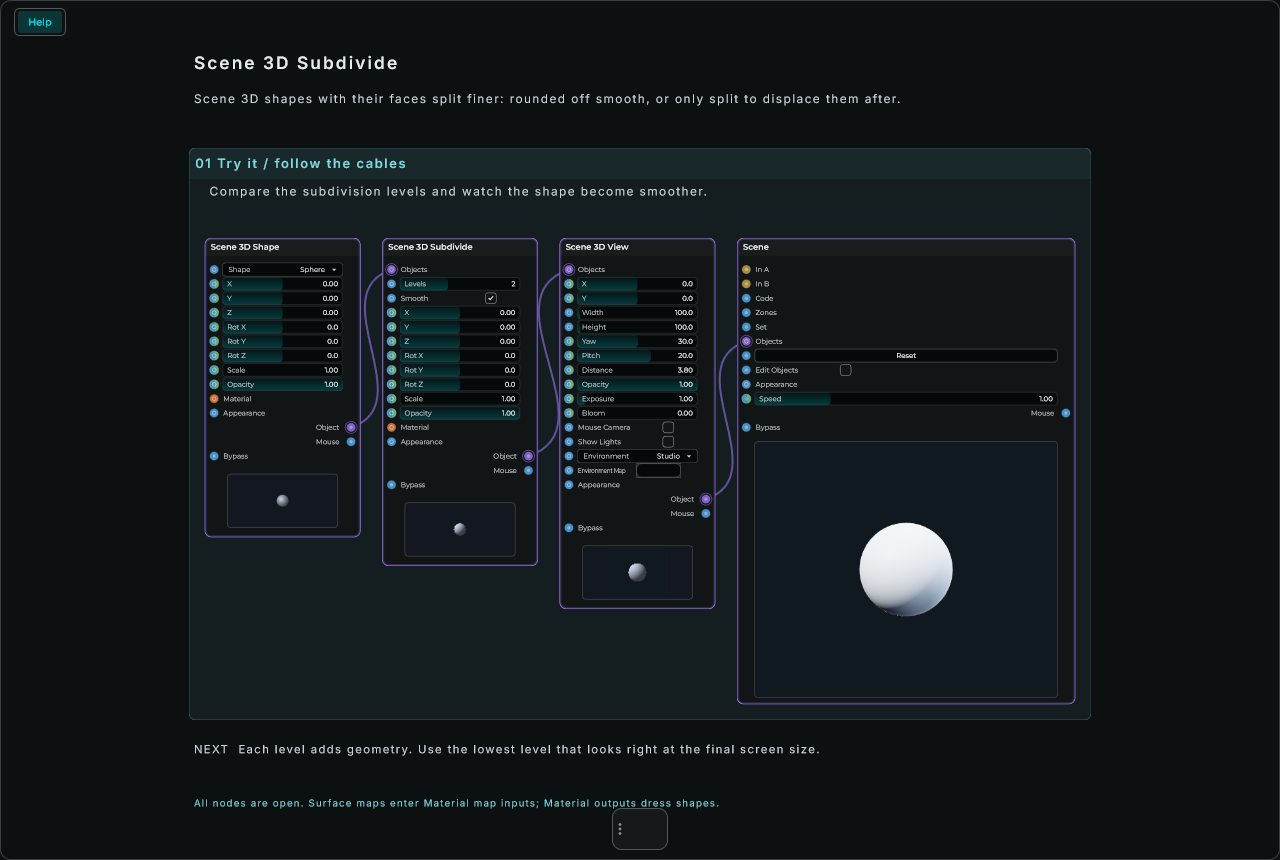Viewport: 1280px width, 860px height.
Task: Click the Mouse output port on Scene node
Action: pyautogui.click(x=1066, y=413)
